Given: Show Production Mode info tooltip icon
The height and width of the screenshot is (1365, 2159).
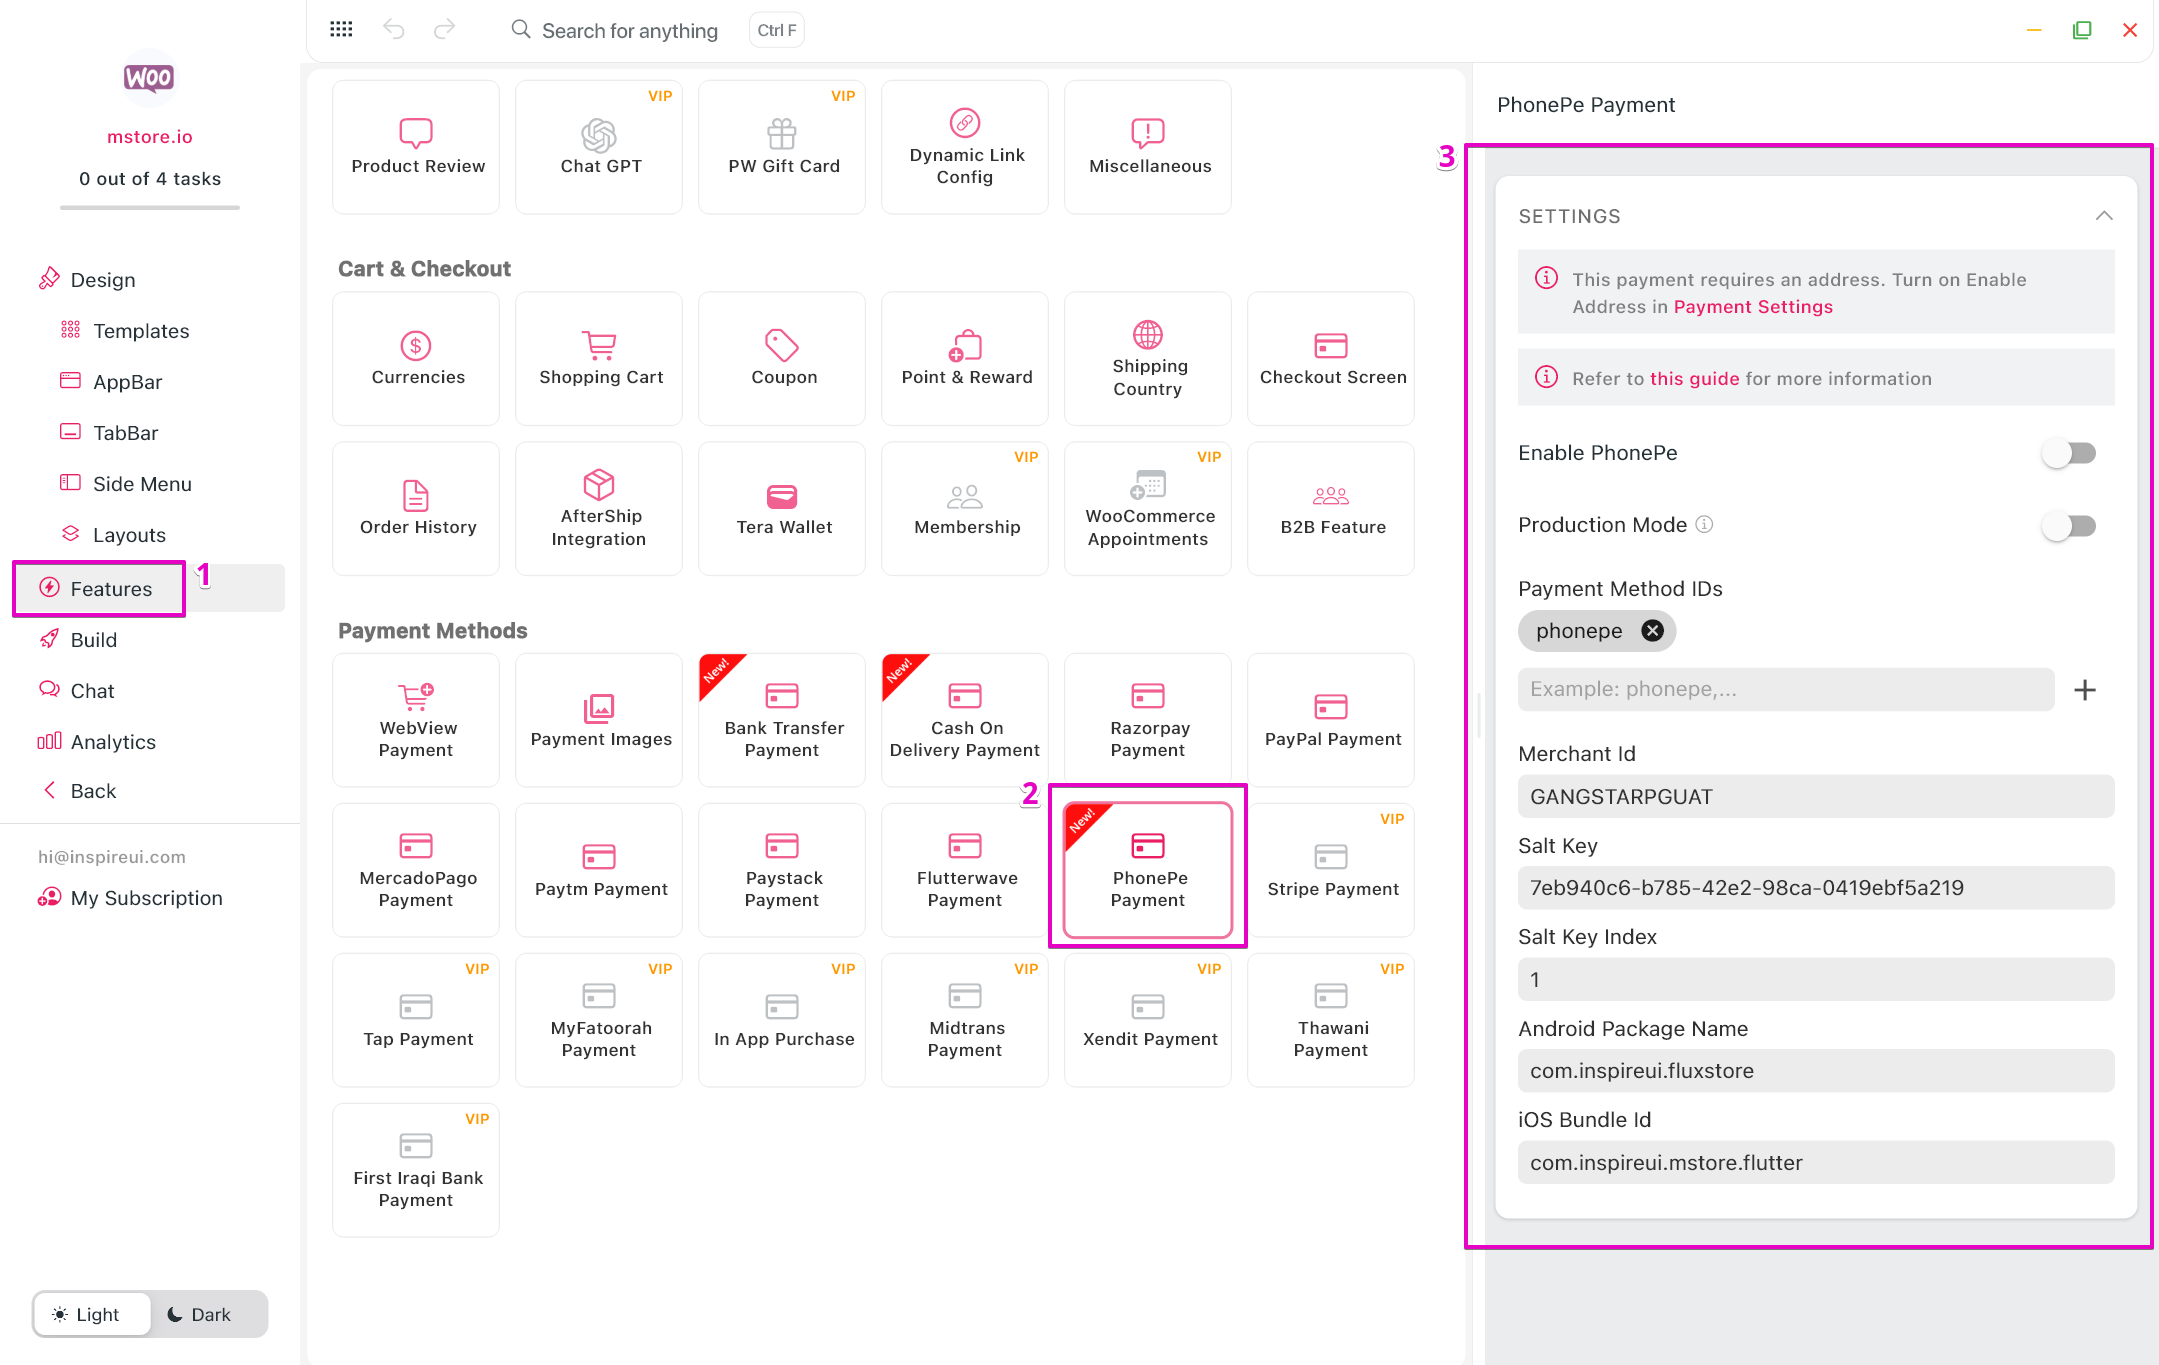Looking at the screenshot, I should 1704,524.
